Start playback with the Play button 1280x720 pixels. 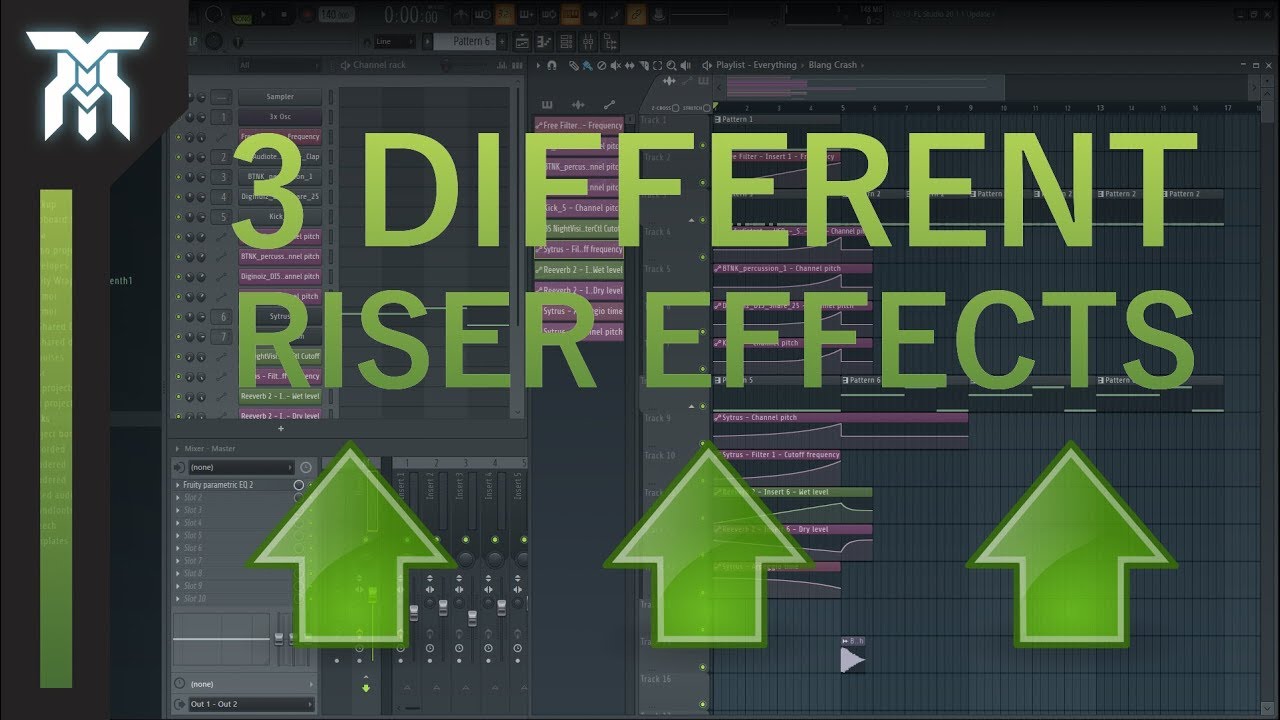click(x=264, y=14)
